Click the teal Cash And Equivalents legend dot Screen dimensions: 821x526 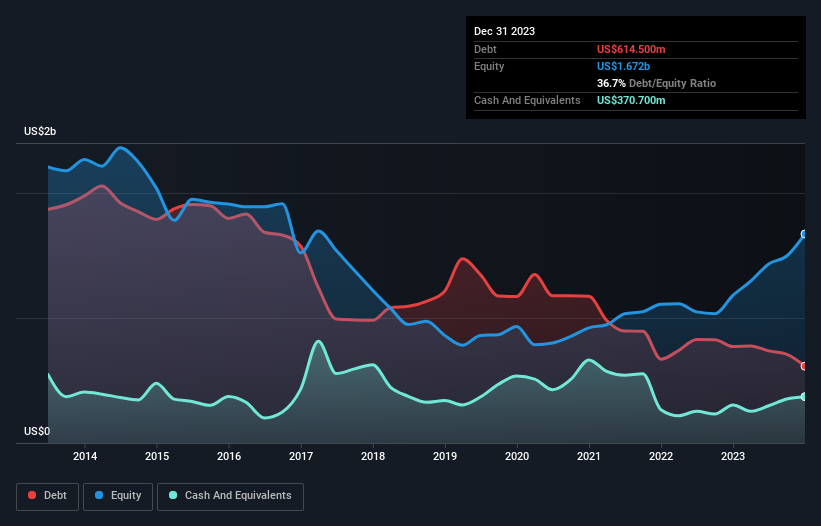(x=173, y=495)
